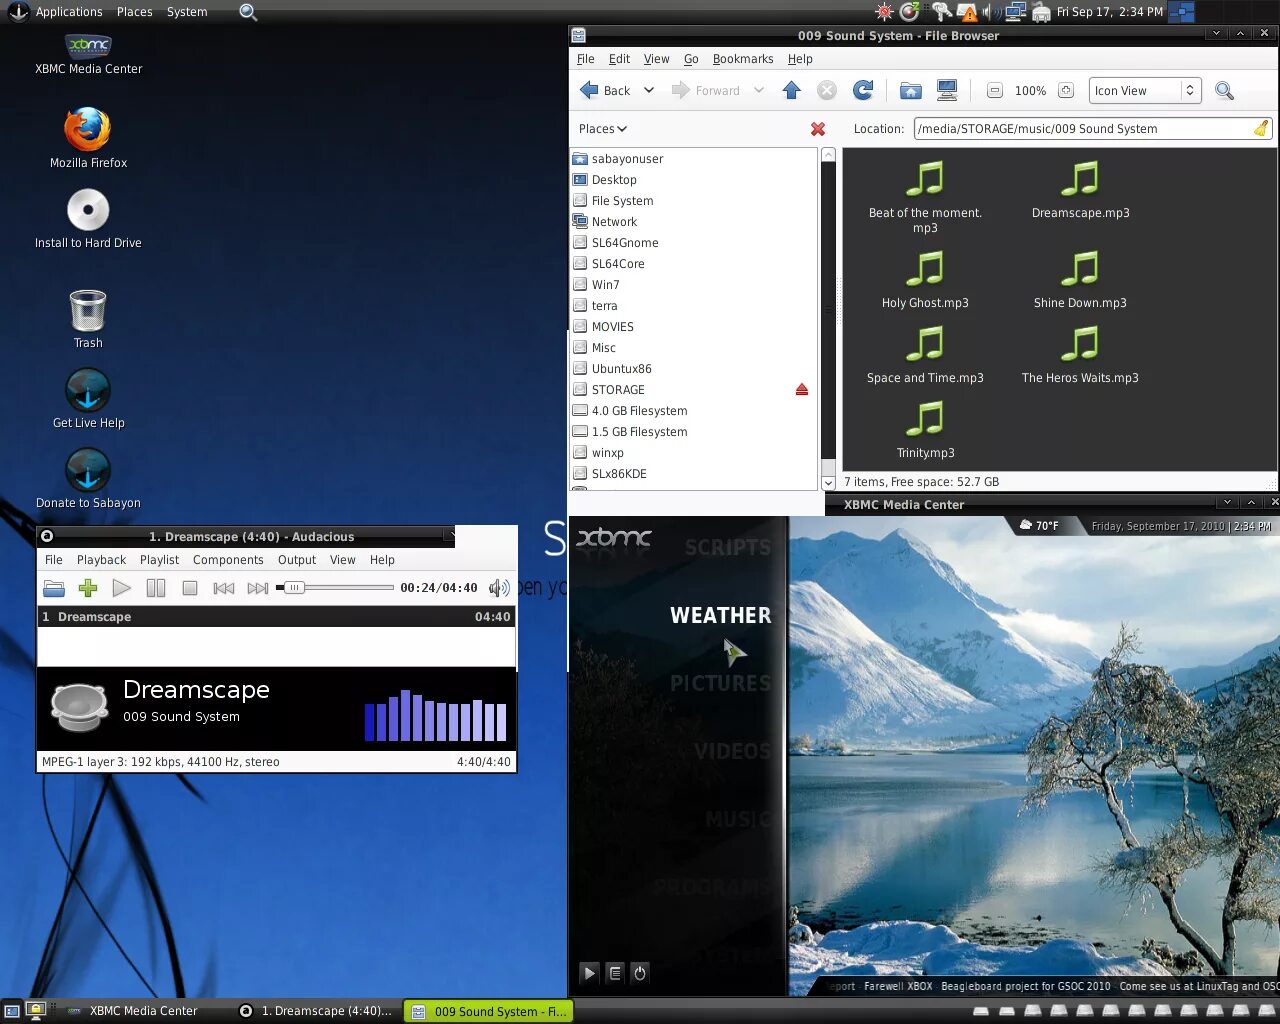
Task: Select Trinity.mp3 file
Action: point(925,430)
